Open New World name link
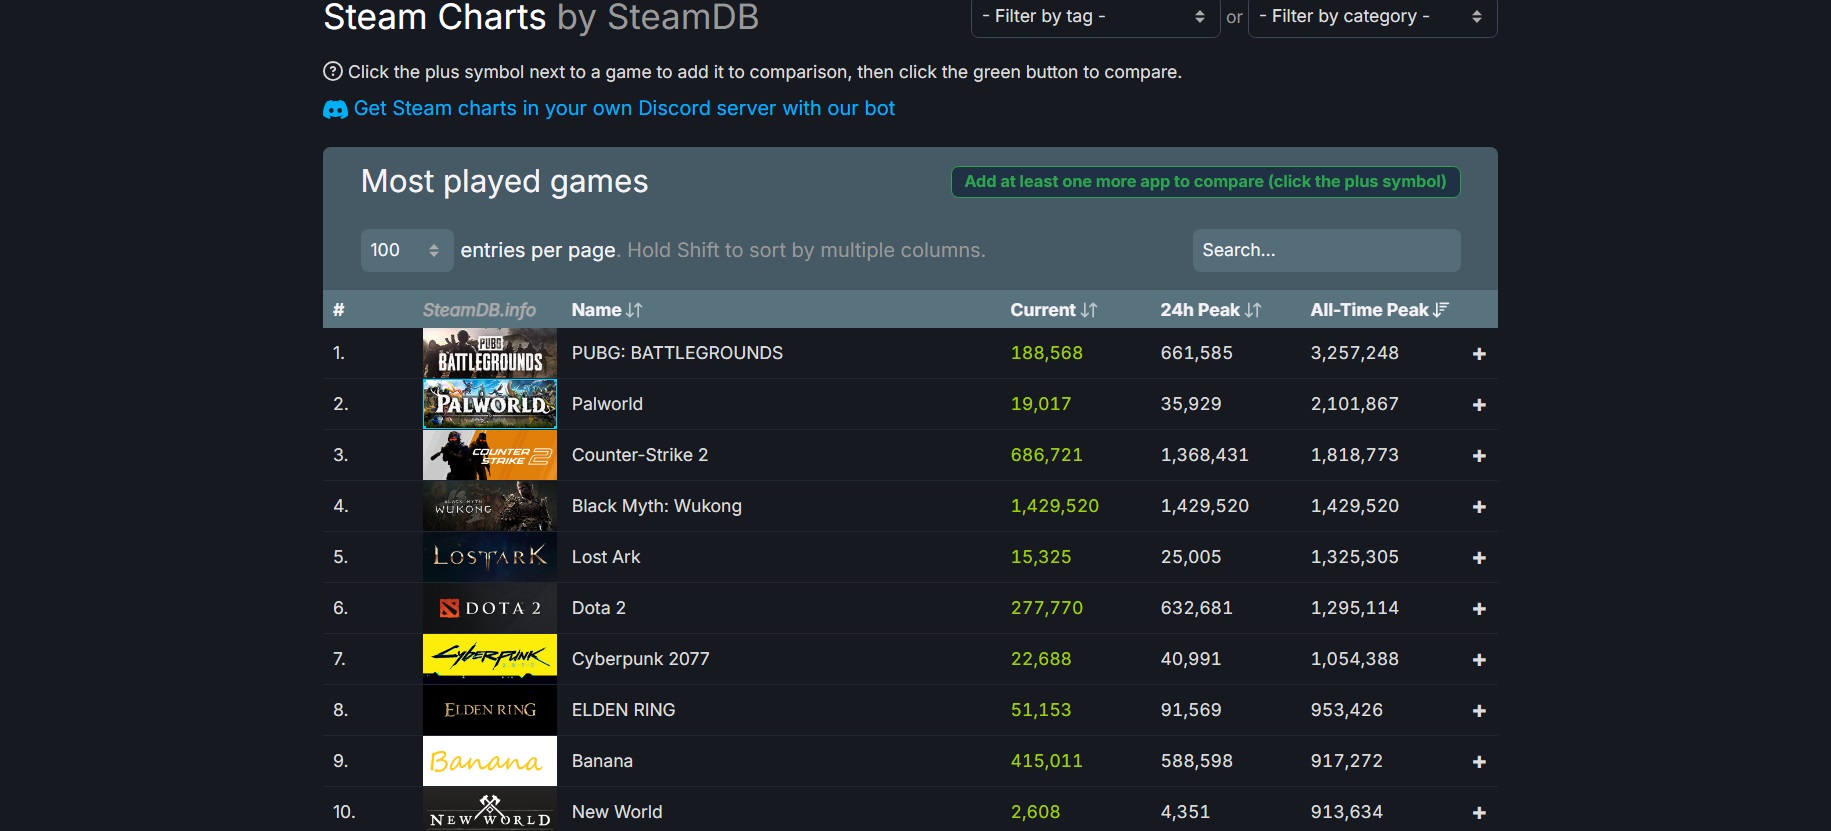 tap(617, 812)
